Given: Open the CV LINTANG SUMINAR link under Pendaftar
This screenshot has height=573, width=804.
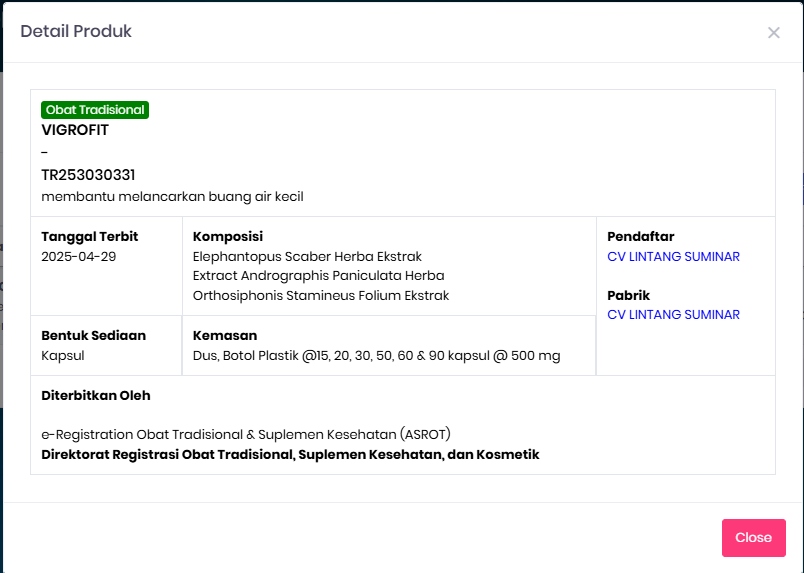Looking at the screenshot, I should (x=673, y=257).
